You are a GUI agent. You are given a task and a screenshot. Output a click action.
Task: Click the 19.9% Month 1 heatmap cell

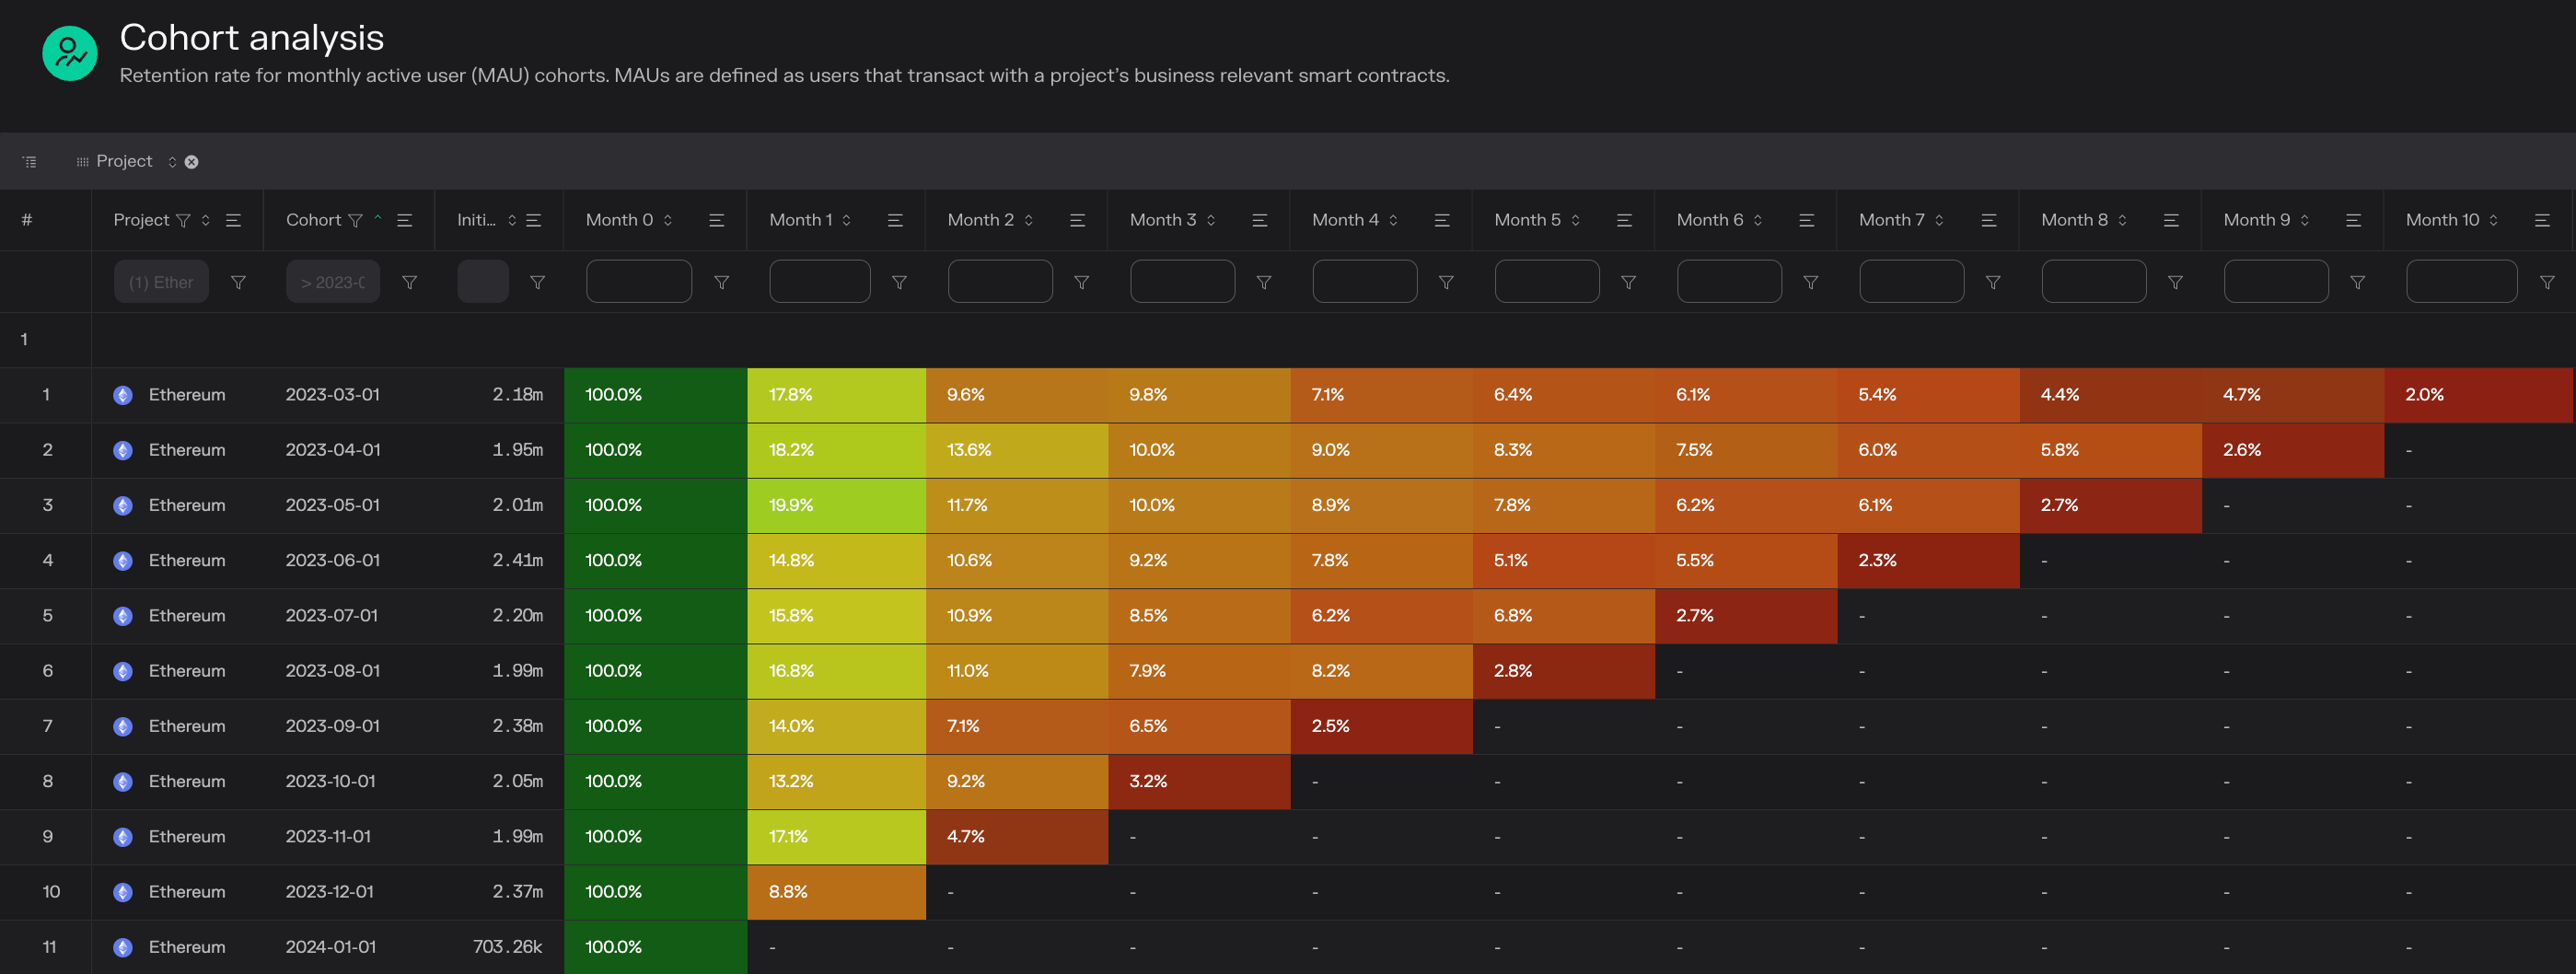pos(837,506)
